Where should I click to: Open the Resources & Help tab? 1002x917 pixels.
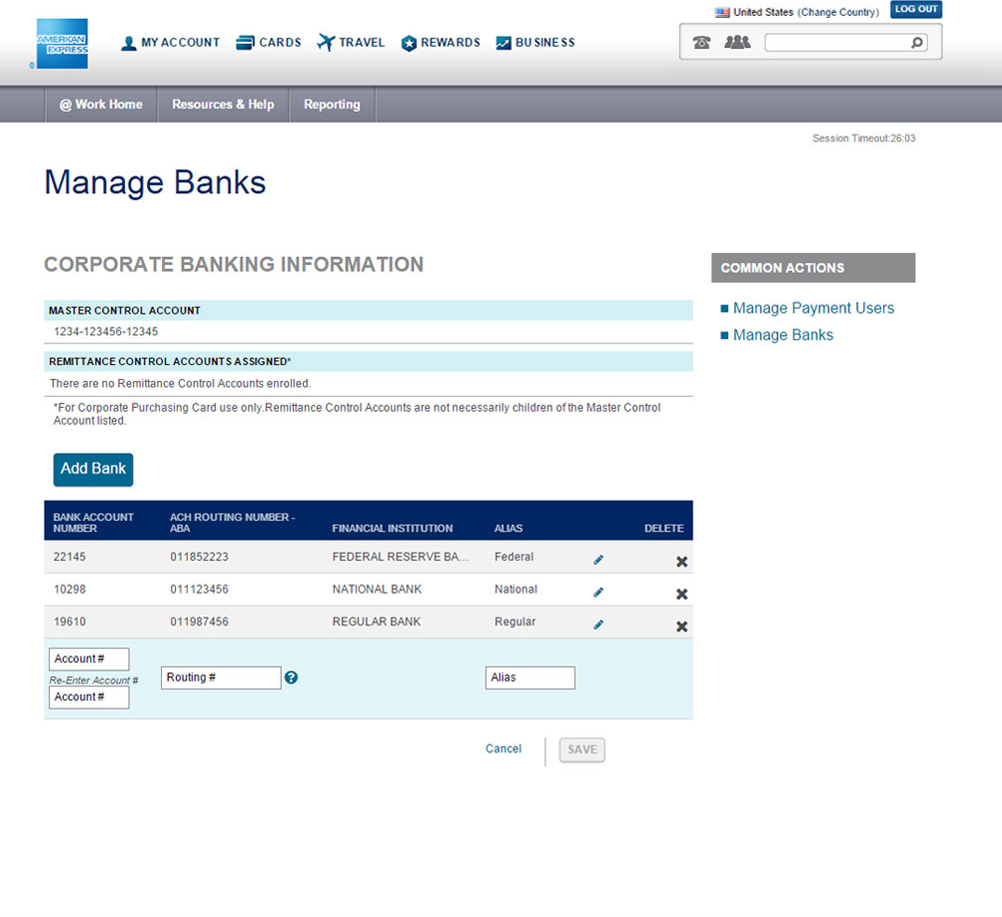tap(223, 104)
